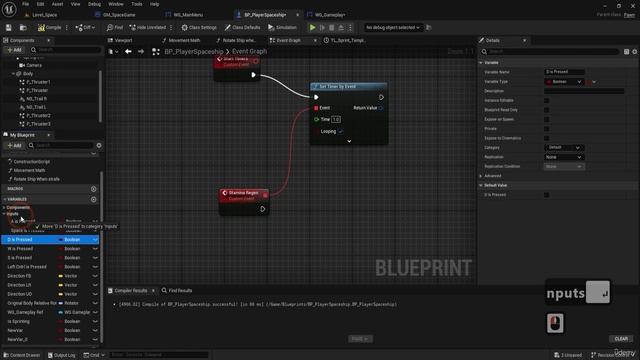
Task: Click the WG_Gameplay Ref type color pill
Action: pyautogui.click(x=60, y=312)
